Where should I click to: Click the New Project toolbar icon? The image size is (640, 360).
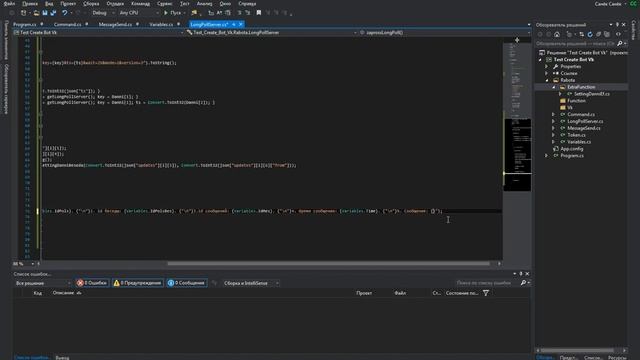(23, 13)
